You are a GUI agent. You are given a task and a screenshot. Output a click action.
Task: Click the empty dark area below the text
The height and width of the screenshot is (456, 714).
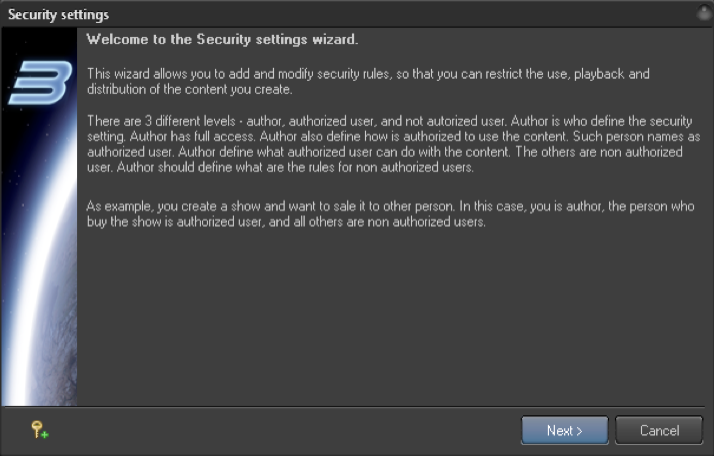click(x=391, y=317)
